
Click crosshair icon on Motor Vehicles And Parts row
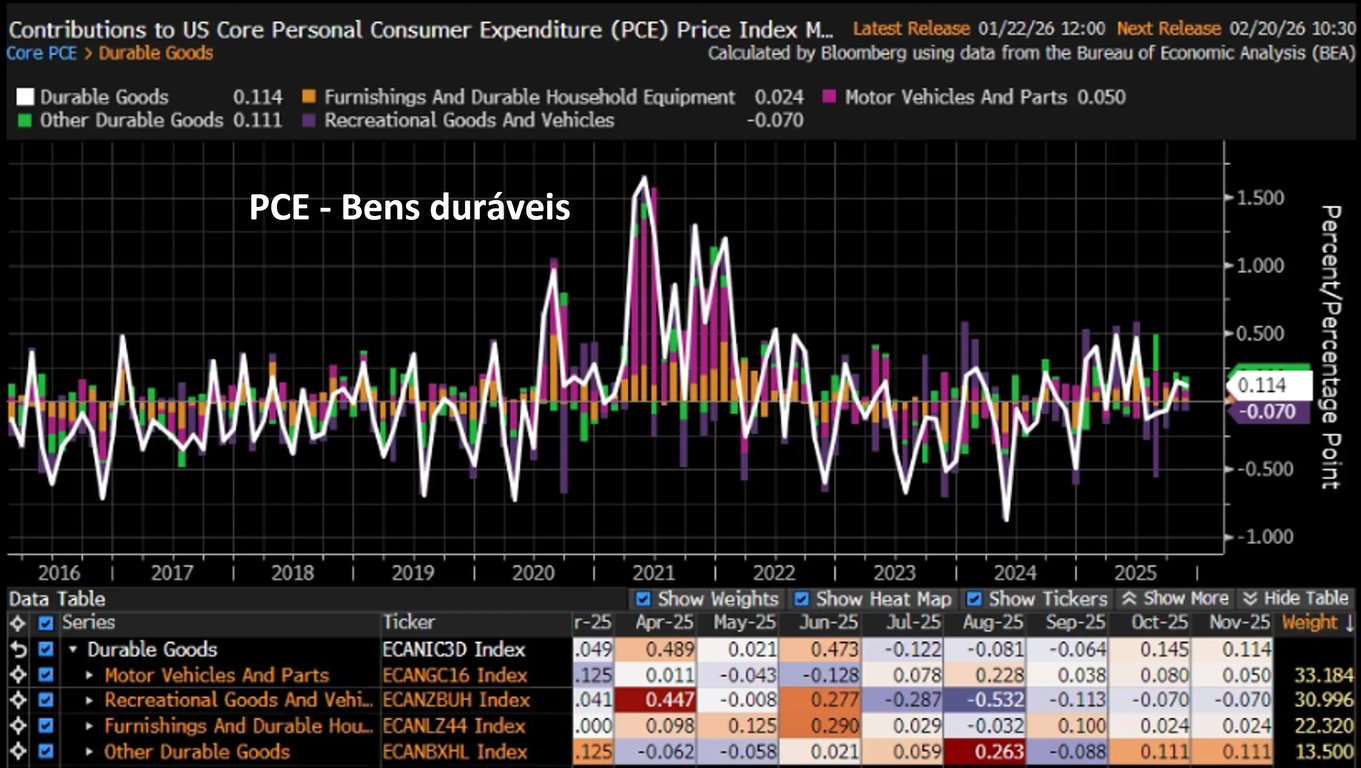[16, 675]
